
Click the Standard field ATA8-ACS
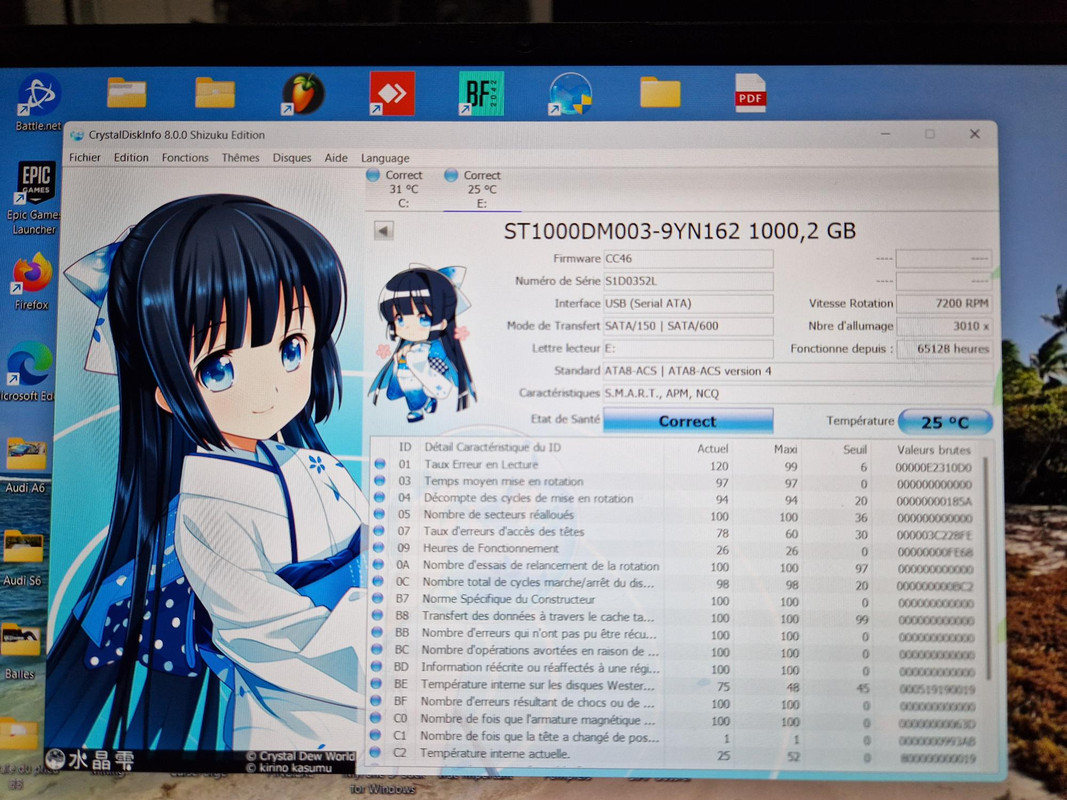[798, 371]
